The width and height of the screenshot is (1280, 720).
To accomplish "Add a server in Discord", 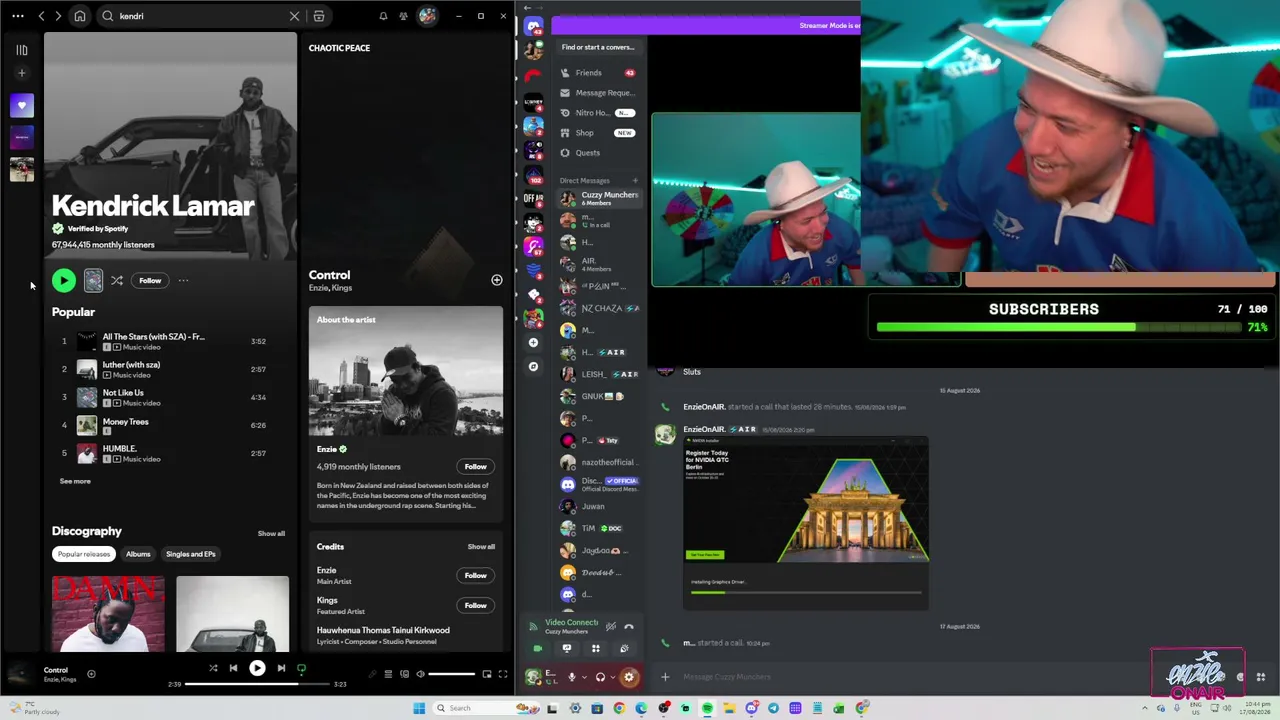I will point(533,343).
